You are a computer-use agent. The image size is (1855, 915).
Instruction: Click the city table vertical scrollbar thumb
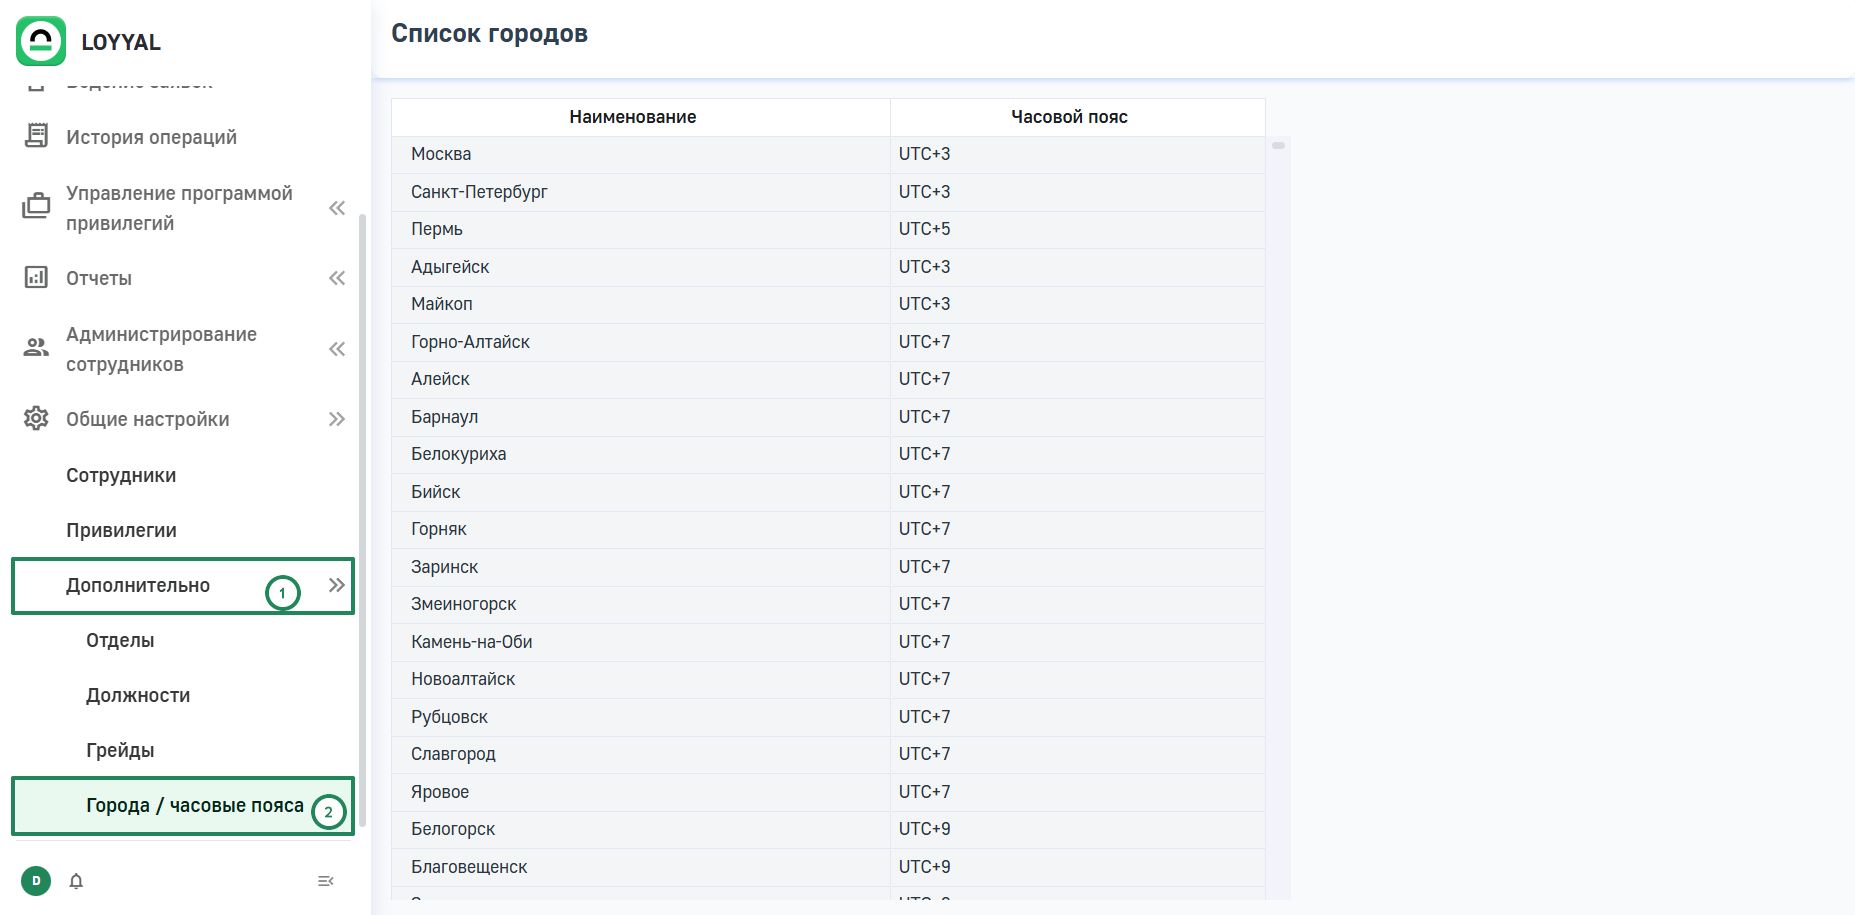[x=1278, y=146]
